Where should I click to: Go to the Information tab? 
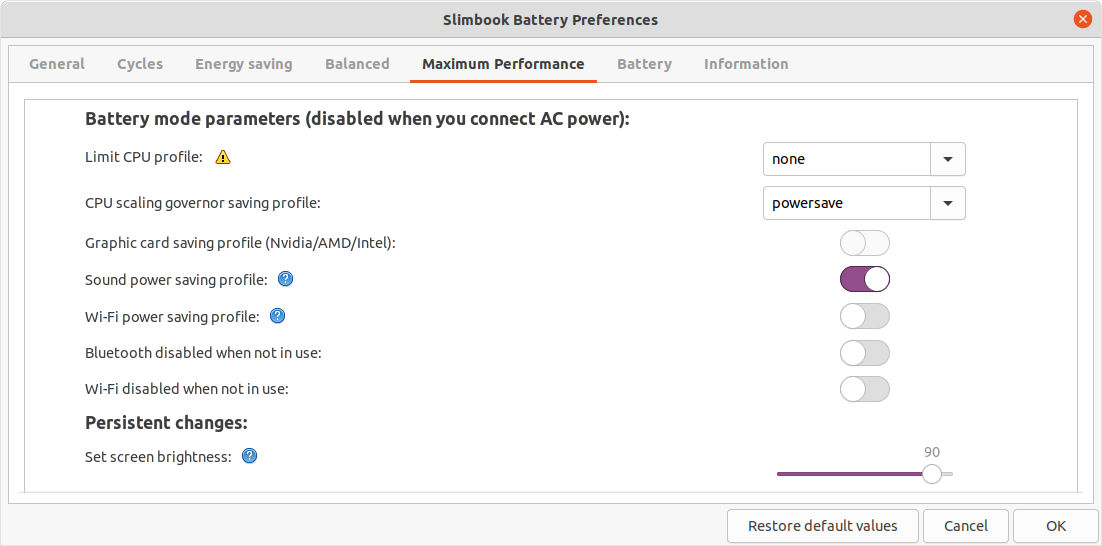pos(746,64)
